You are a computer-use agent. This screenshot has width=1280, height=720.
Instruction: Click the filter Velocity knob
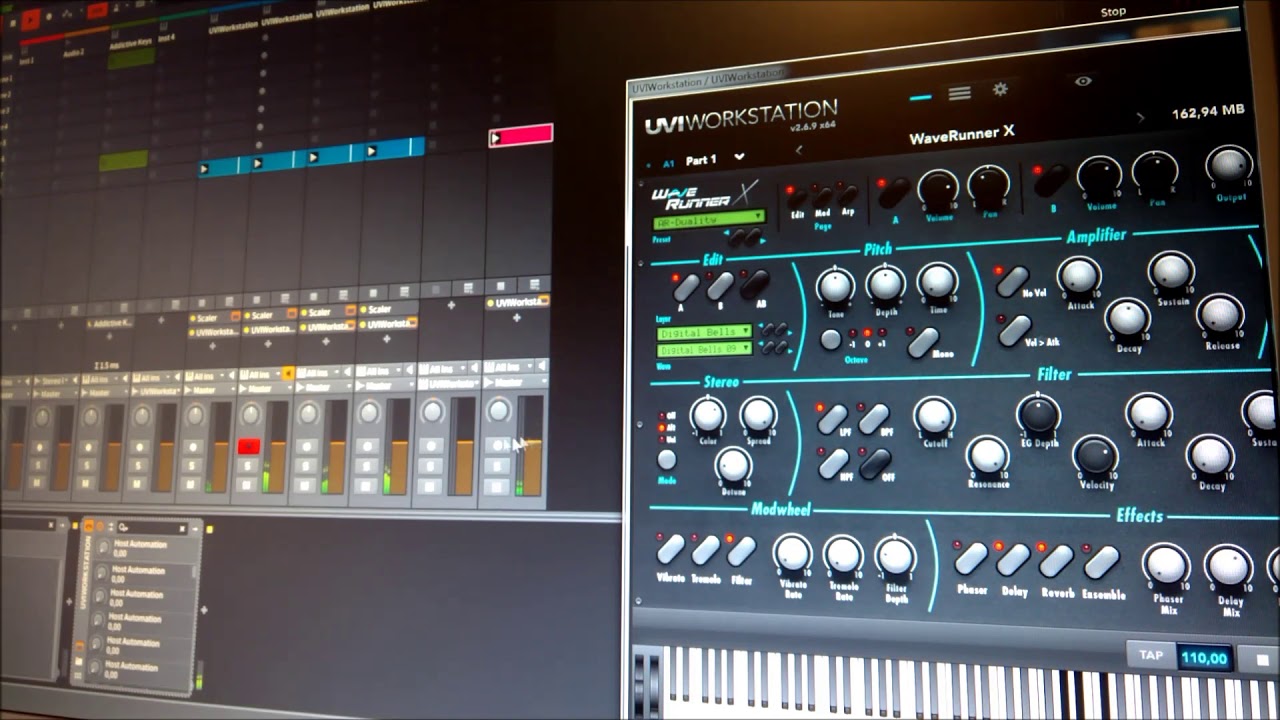(x=1096, y=455)
